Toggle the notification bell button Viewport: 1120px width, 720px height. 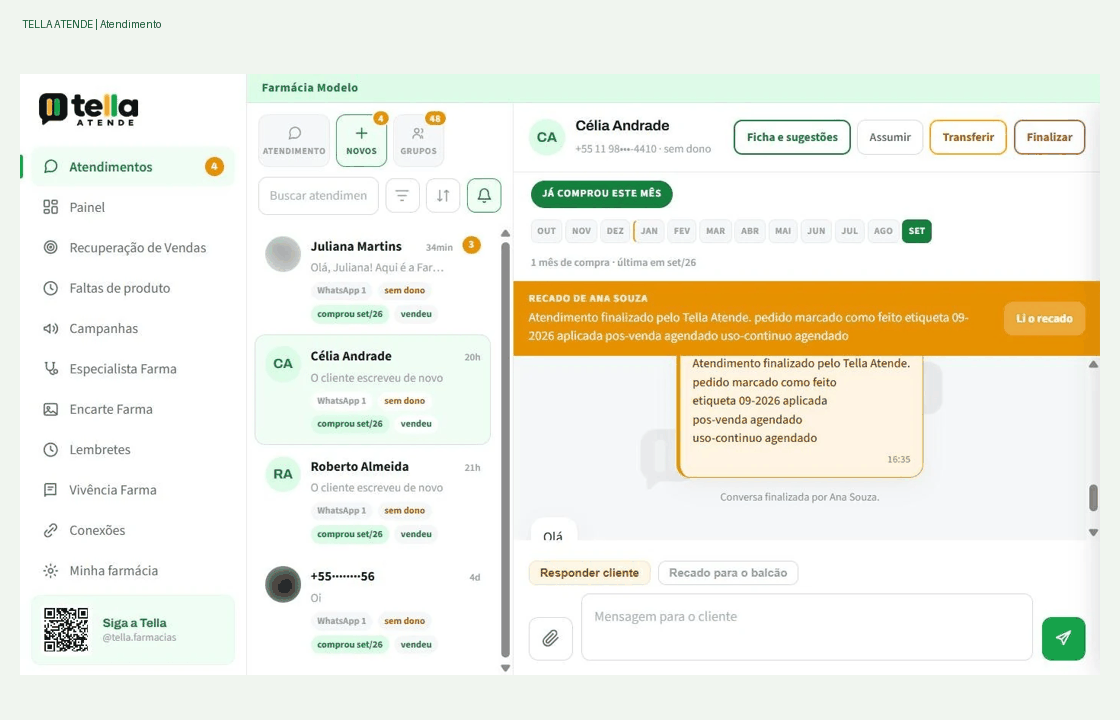[484, 196]
